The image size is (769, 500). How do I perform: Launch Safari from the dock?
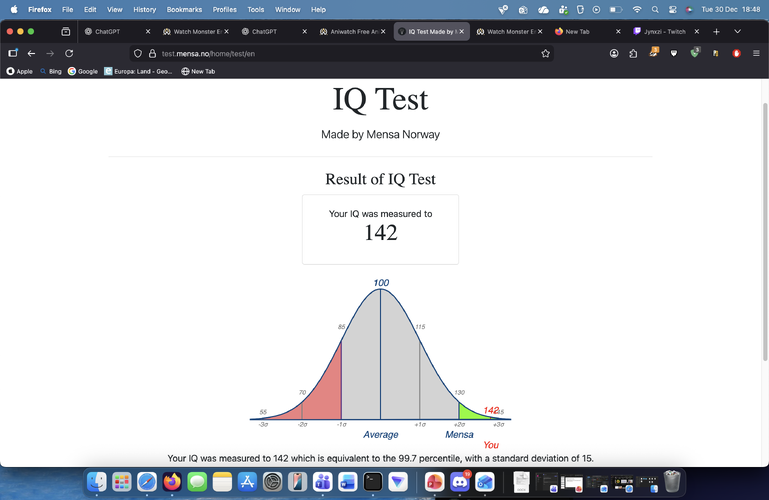point(147,482)
